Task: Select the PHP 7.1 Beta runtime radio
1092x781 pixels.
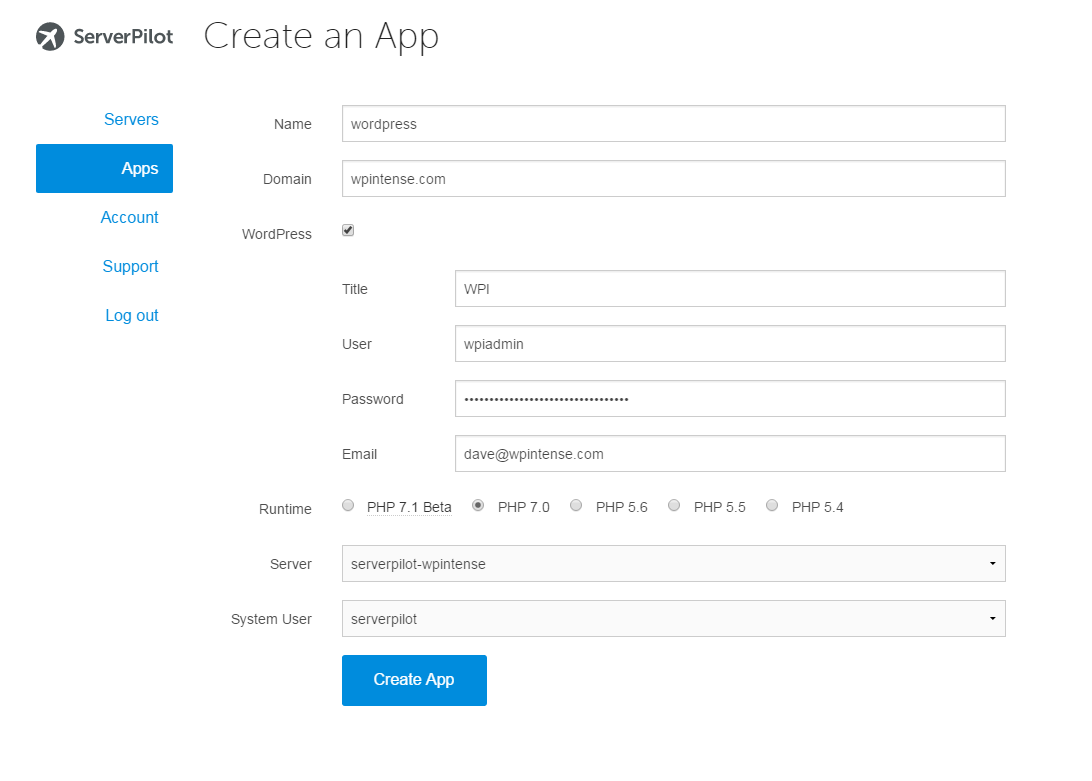Action: 348,506
